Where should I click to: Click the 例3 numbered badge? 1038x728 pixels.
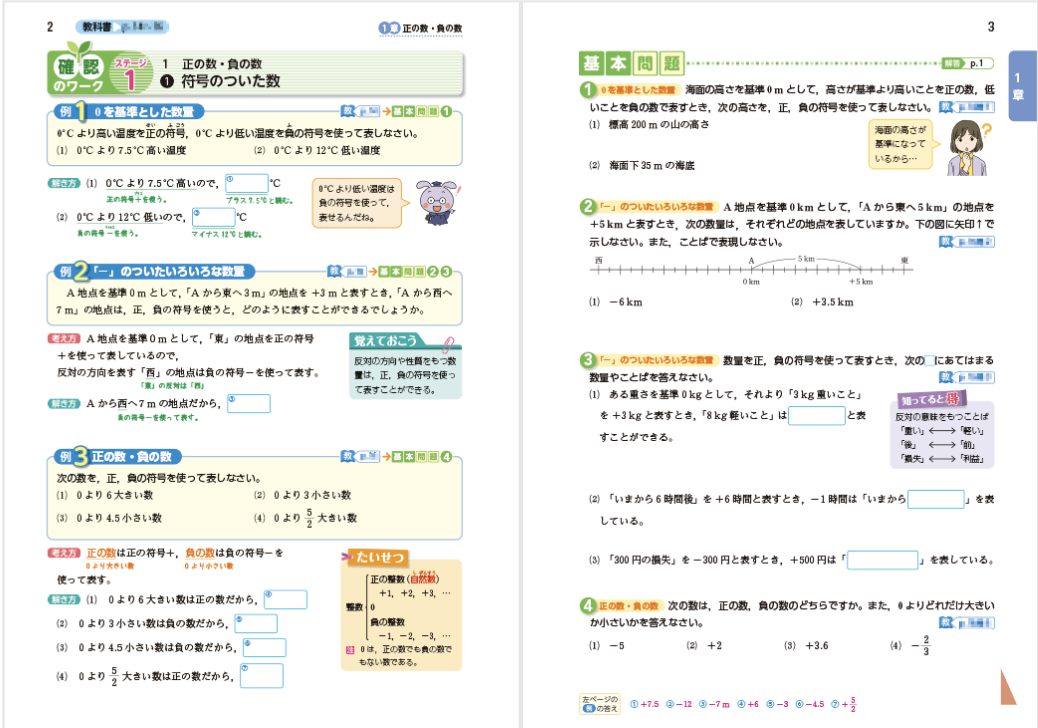coord(72,457)
